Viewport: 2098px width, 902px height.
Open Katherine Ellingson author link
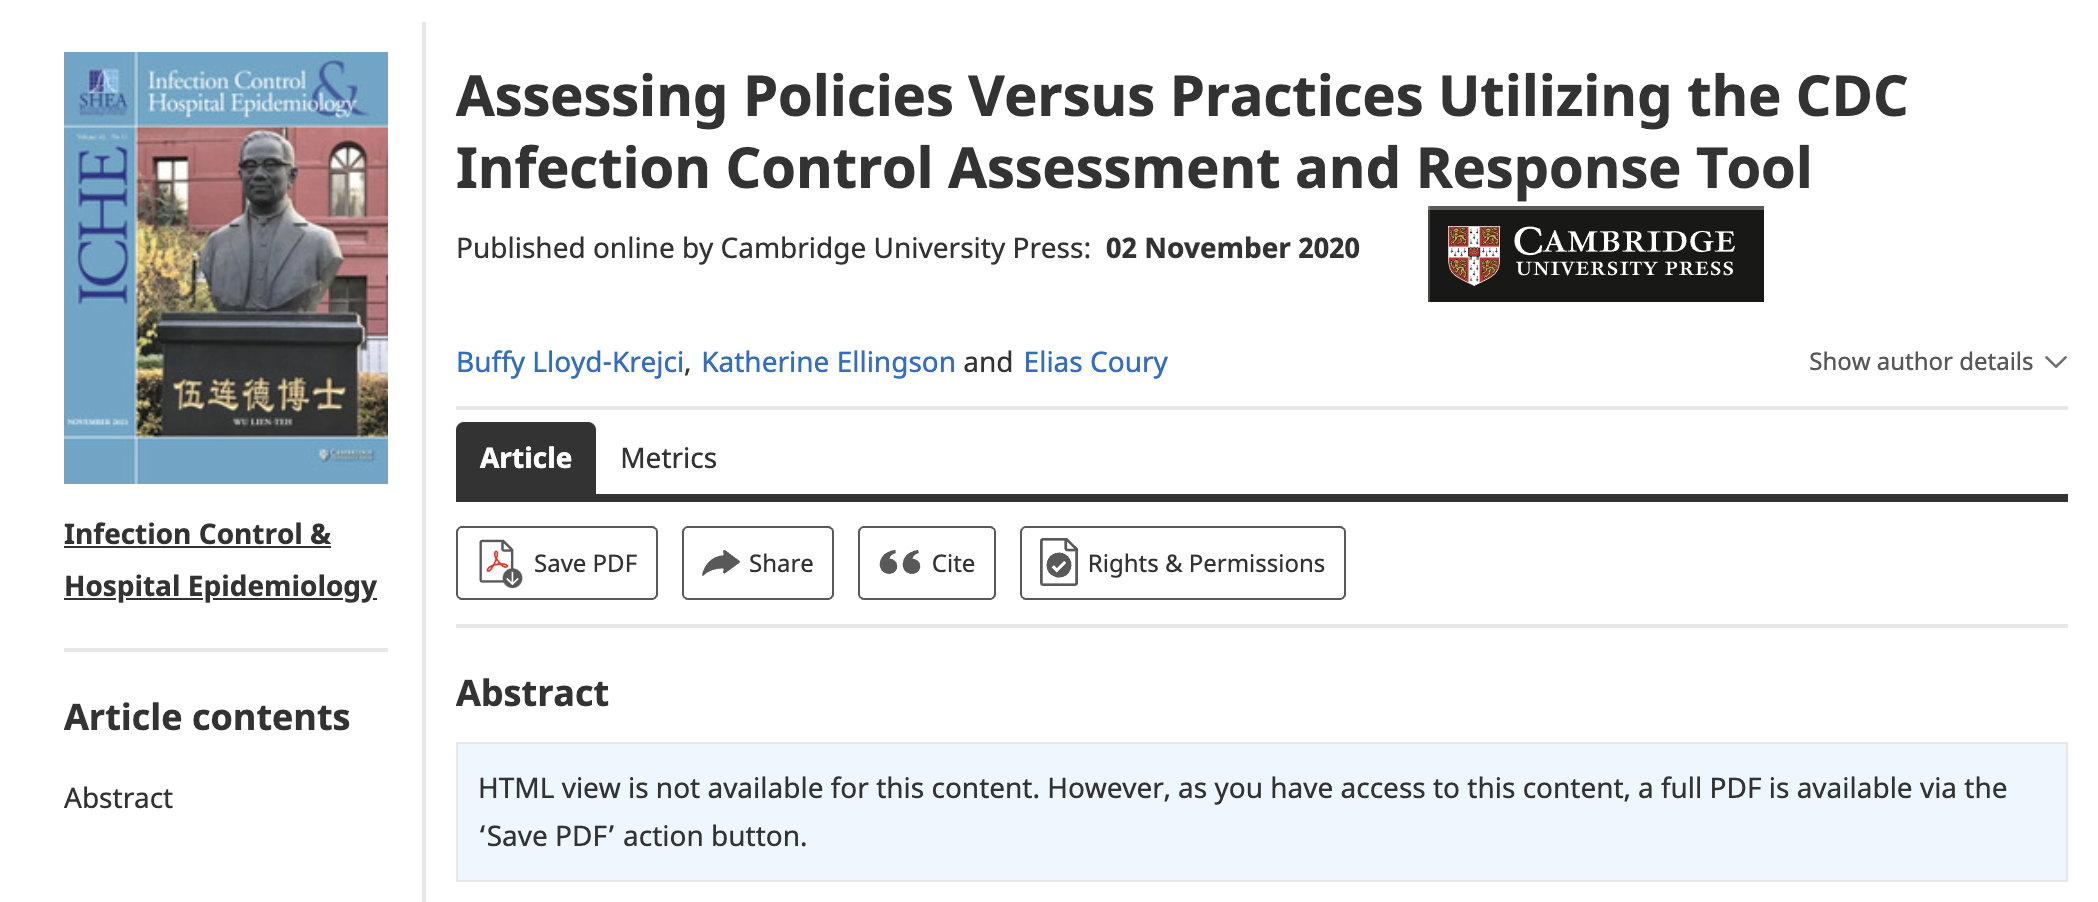828,362
